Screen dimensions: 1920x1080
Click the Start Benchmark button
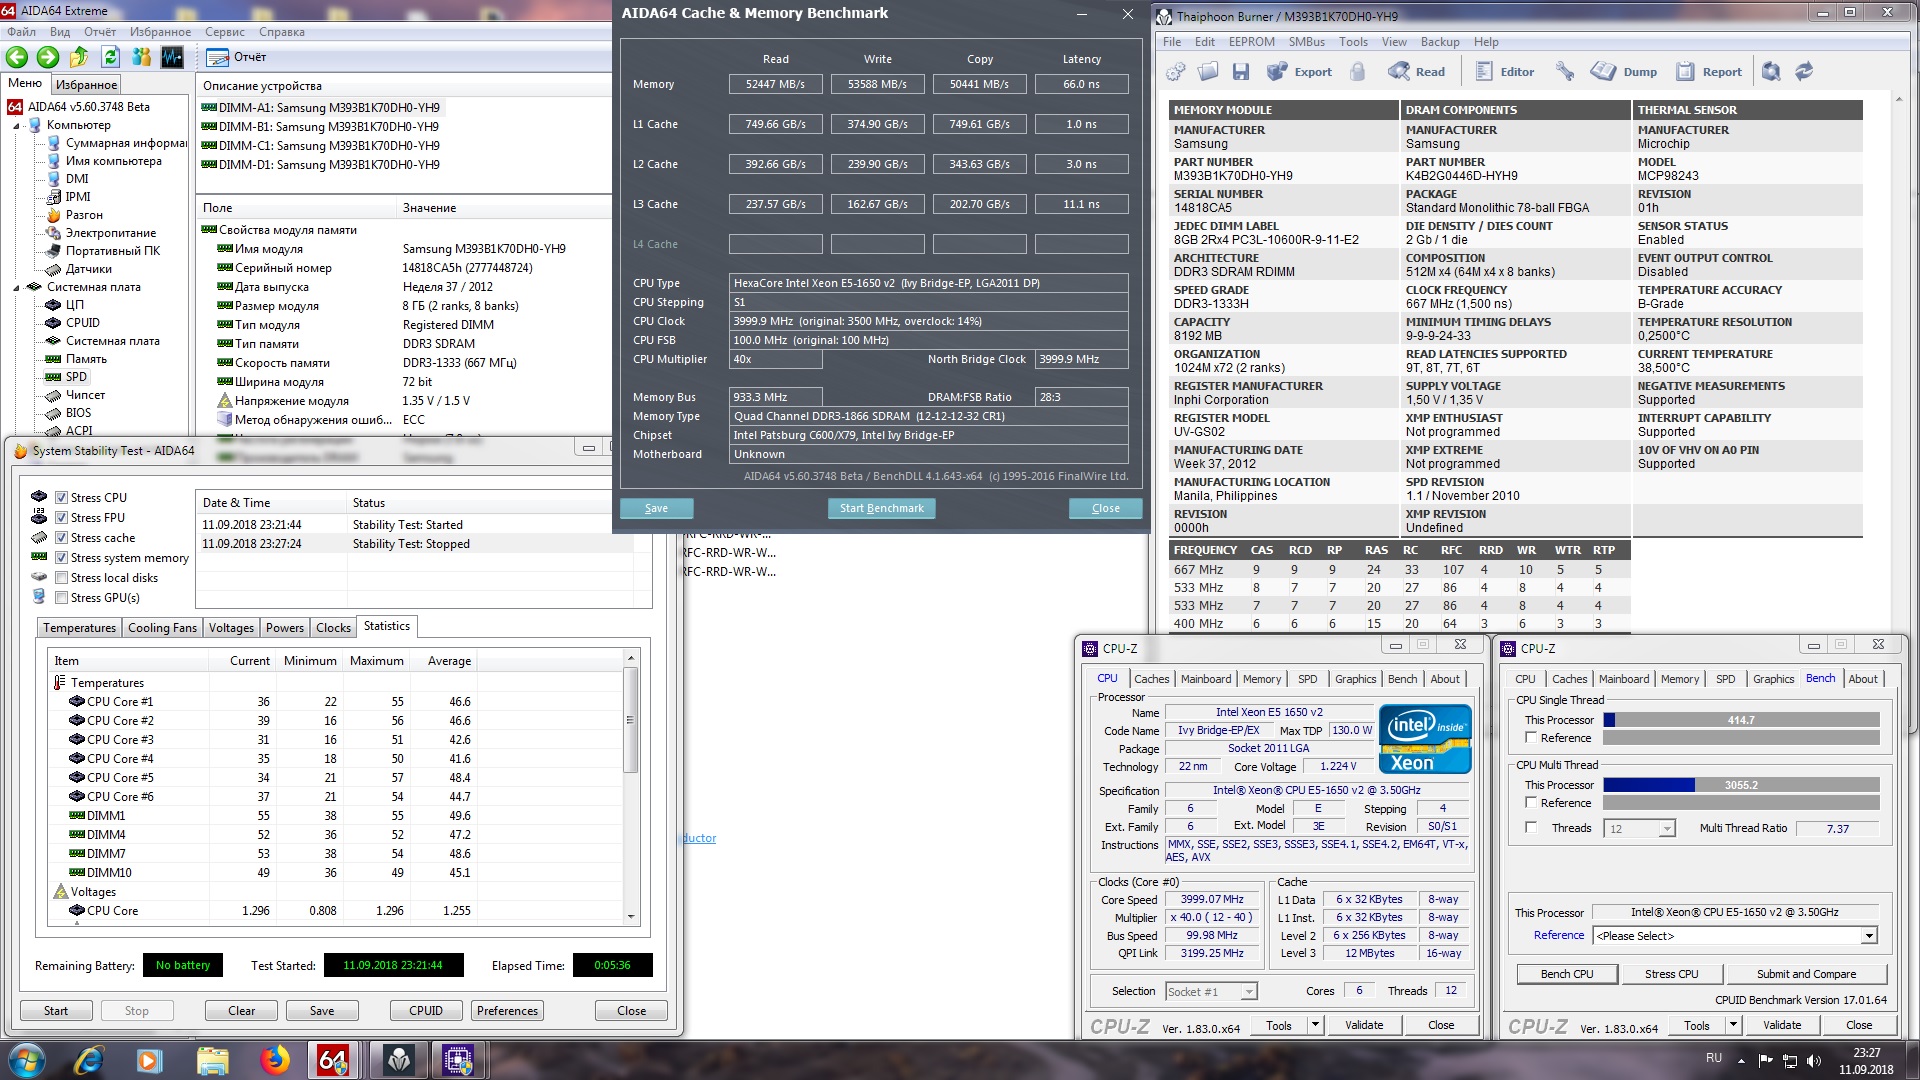[881, 508]
